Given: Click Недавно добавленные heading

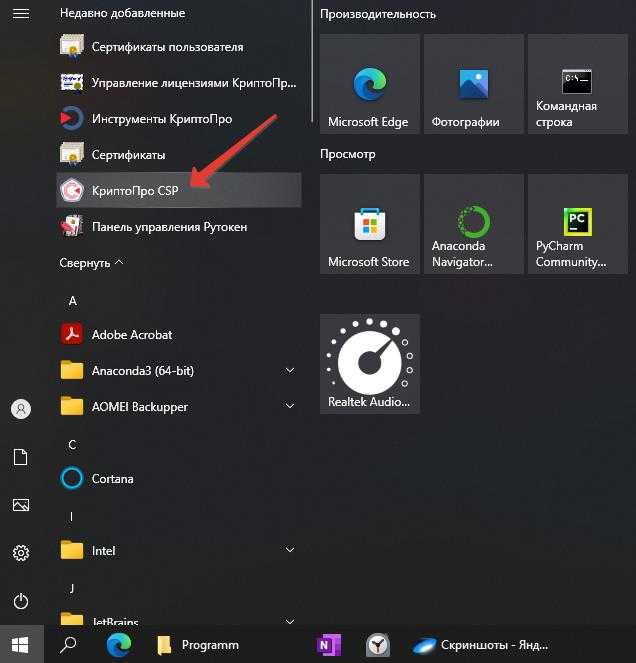Looking at the screenshot, I should (123, 13).
